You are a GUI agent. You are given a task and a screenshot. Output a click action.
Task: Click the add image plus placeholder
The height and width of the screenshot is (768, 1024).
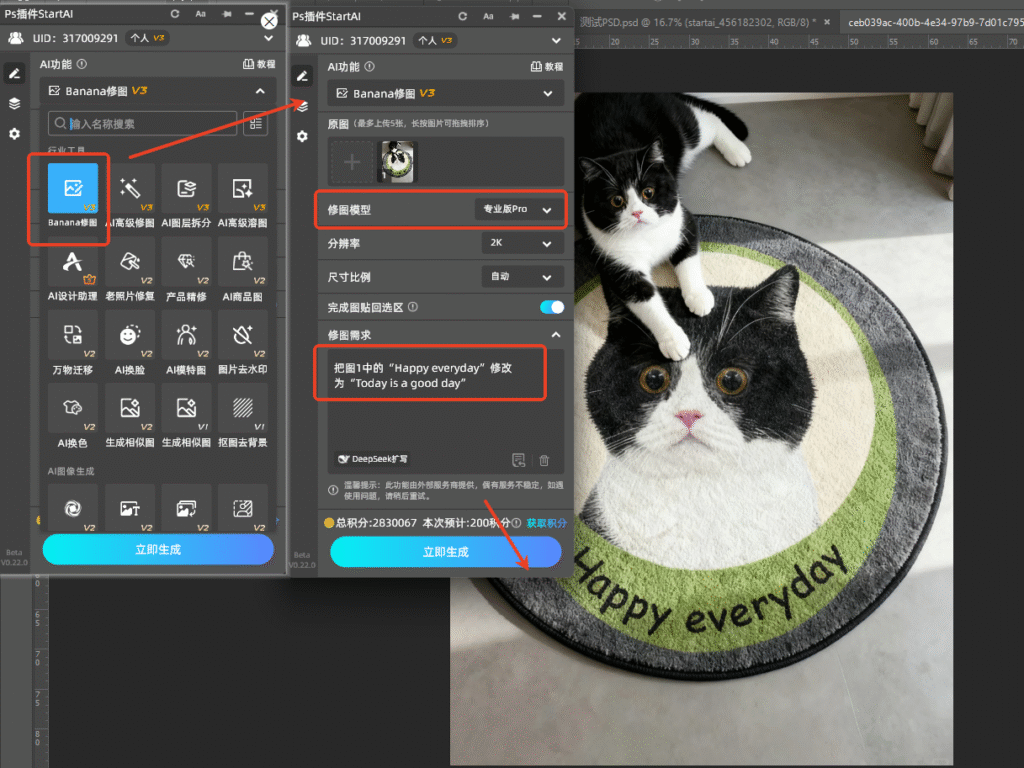350,161
